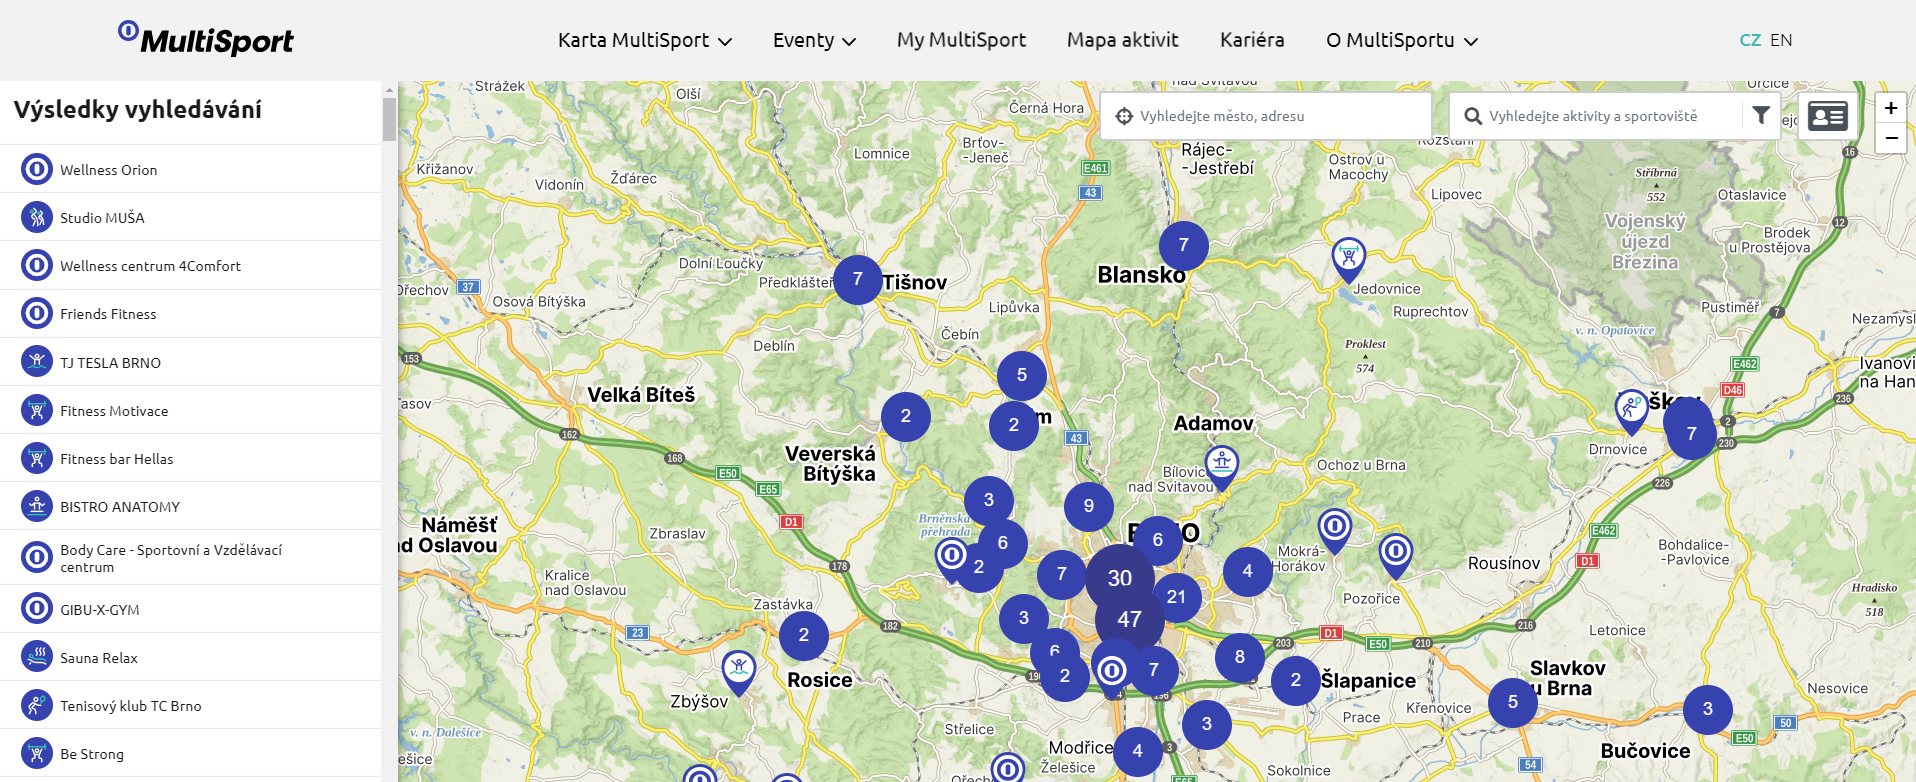
Task: Click the map pin near Jedovnice
Action: click(1348, 258)
